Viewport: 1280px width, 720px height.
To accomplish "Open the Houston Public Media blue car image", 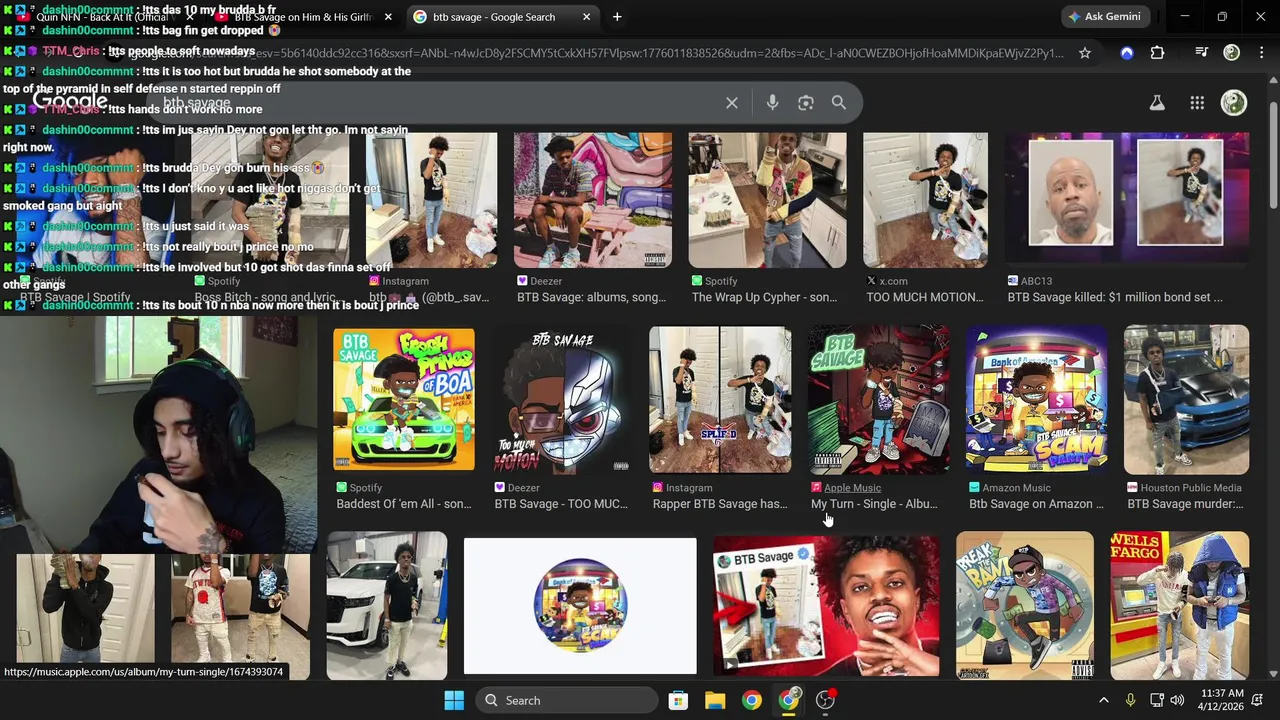I will click(x=1186, y=398).
